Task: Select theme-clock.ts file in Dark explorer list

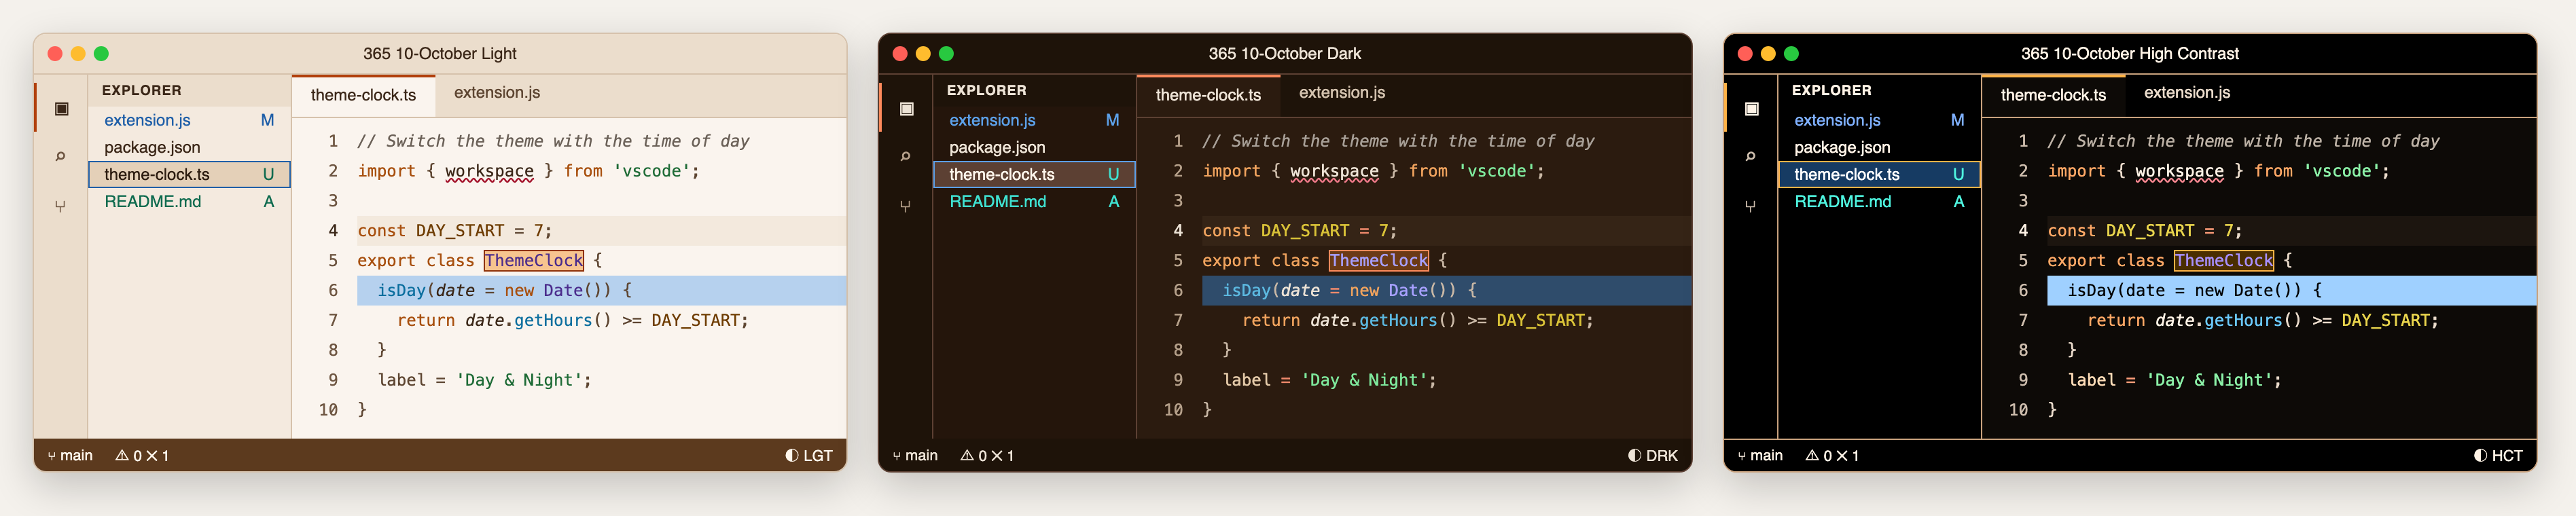Action: coord(1034,174)
